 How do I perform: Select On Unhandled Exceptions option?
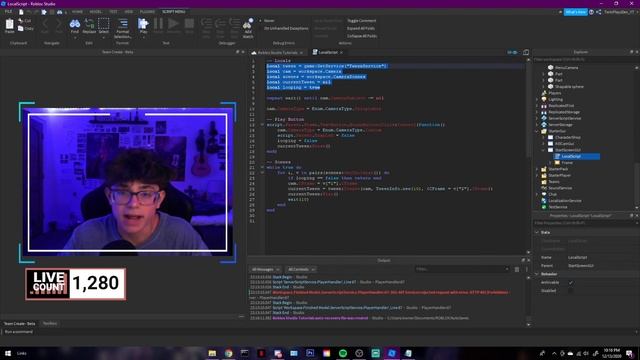point(285,29)
